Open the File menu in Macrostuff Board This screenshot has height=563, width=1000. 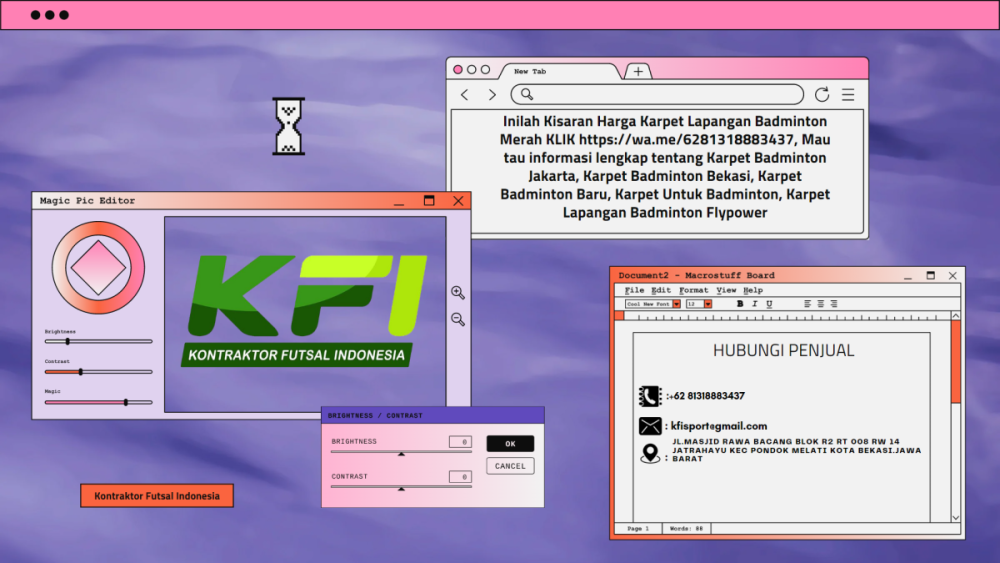tap(635, 290)
